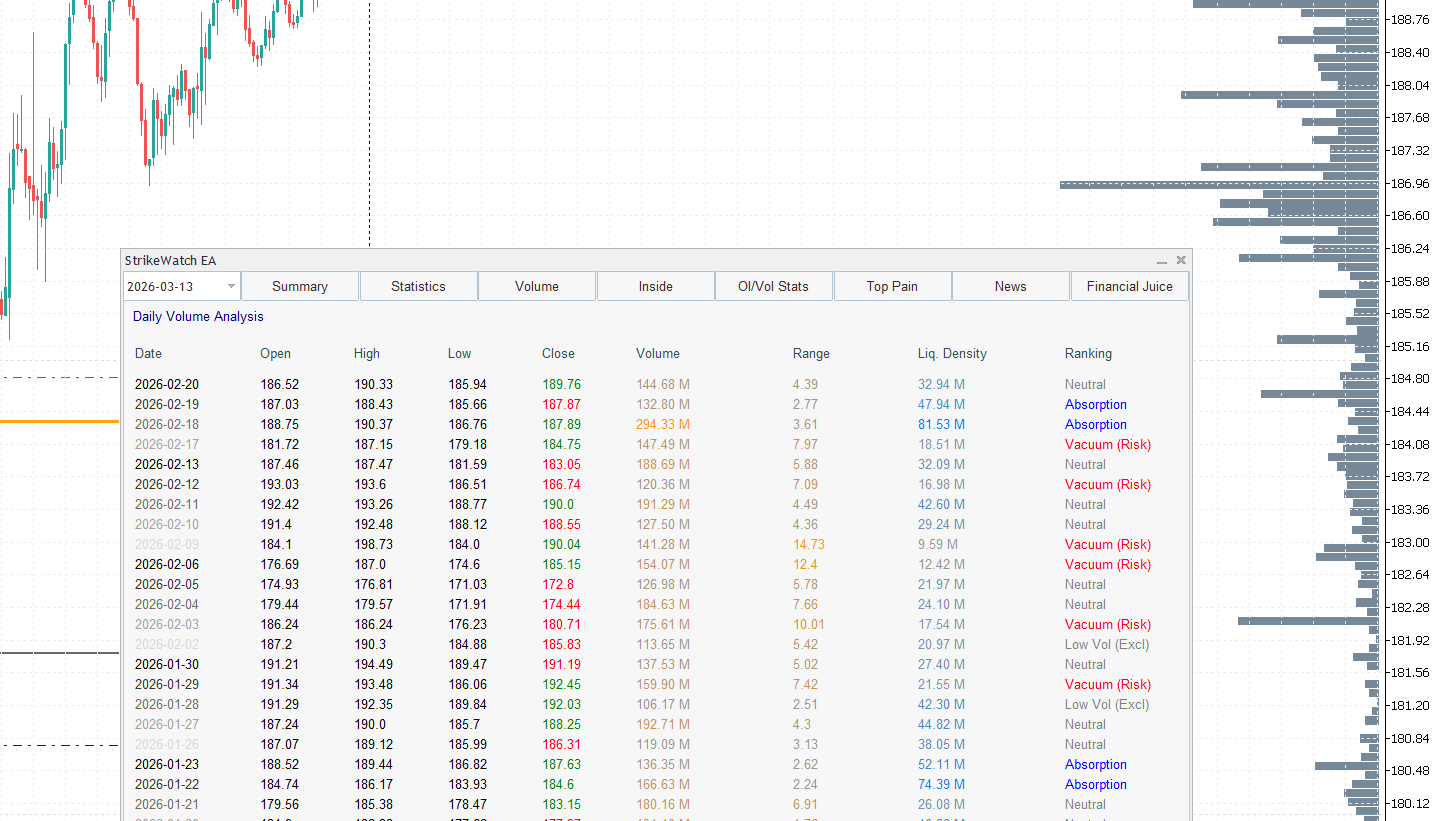Open the Inside tab
The image size is (1439, 821).
pos(655,286)
